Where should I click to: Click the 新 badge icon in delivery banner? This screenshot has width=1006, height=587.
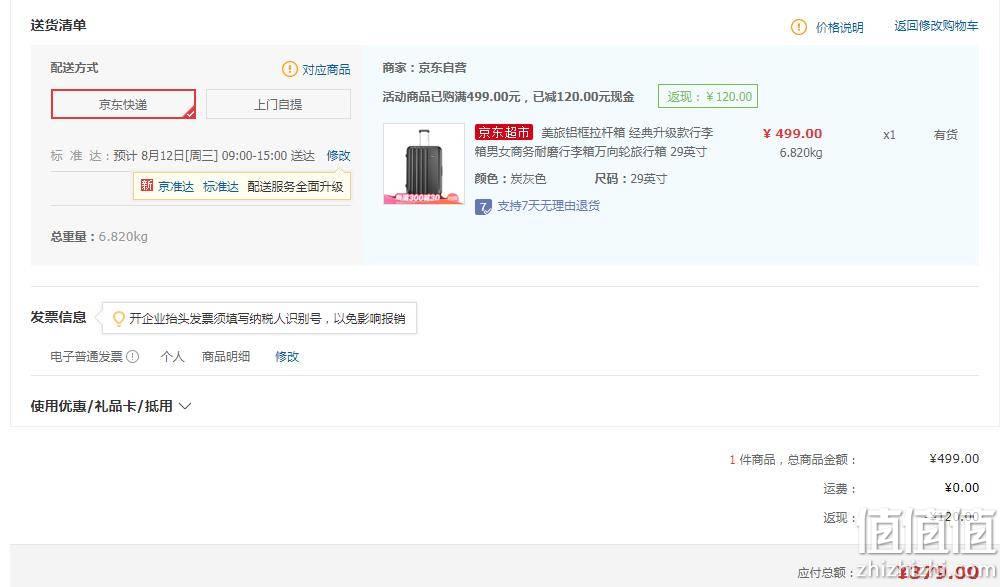point(147,185)
